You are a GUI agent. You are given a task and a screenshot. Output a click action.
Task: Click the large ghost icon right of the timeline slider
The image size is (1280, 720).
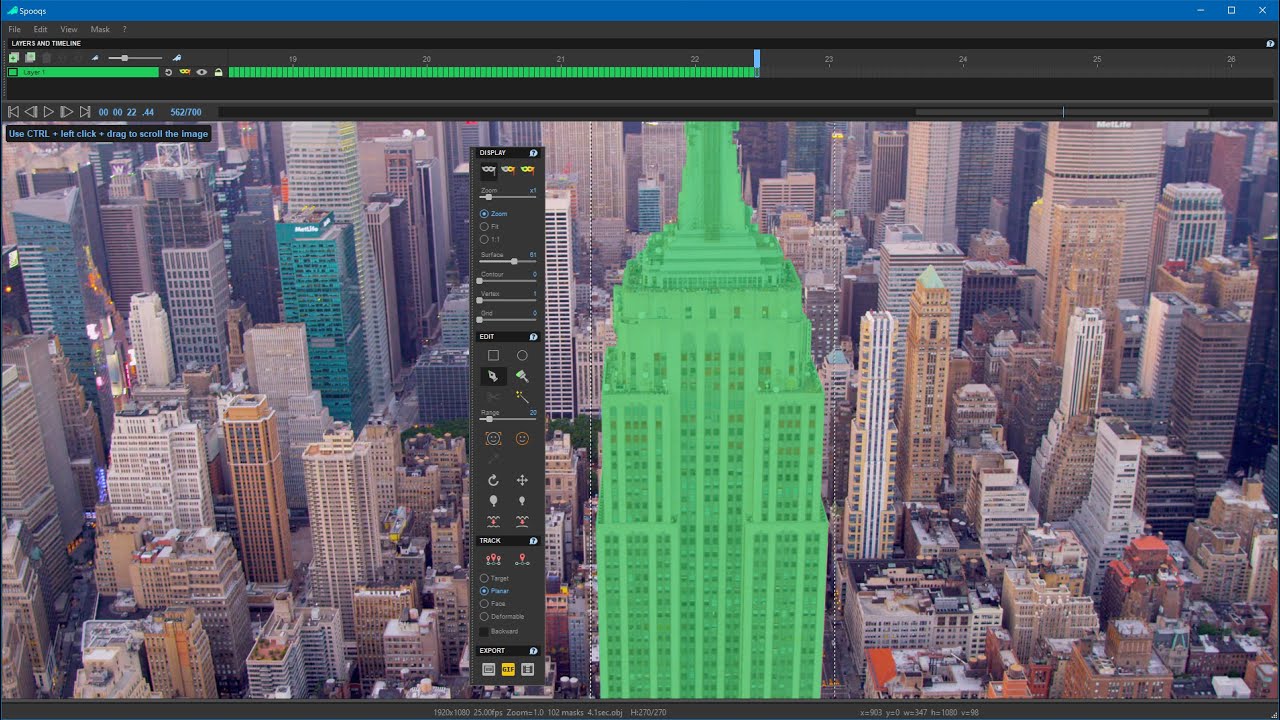pyautogui.click(x=177, y=58)
